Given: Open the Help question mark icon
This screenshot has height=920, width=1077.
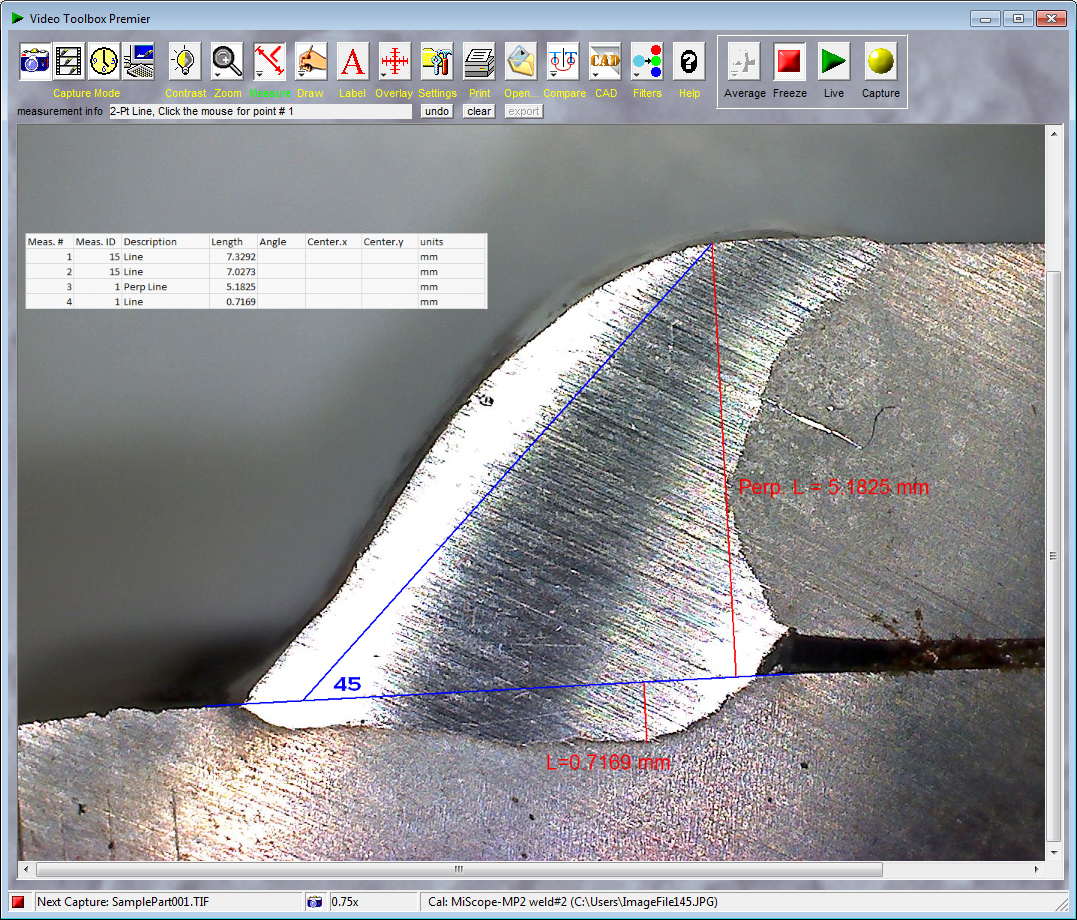Looking at the screenshot, I should (689, 62).
